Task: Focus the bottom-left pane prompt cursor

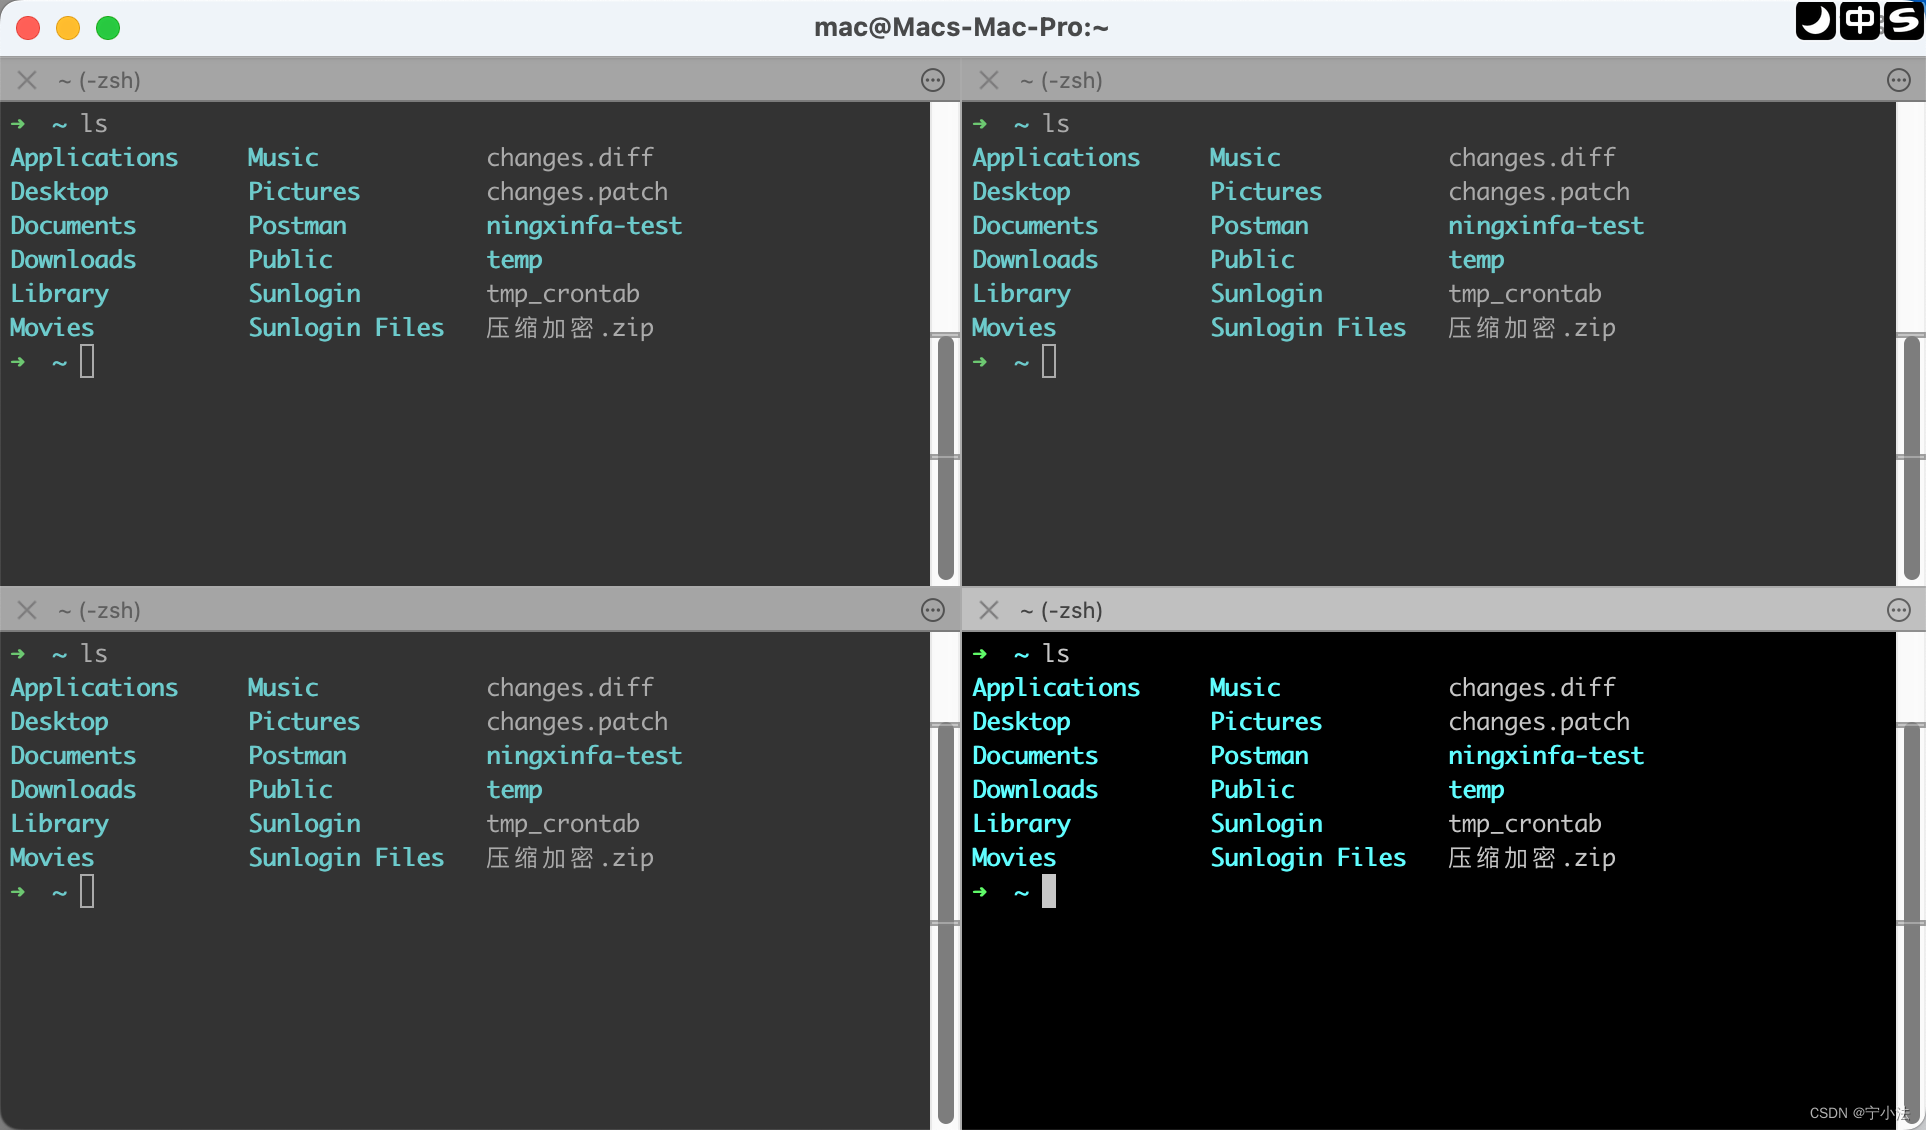Action: [x=87, y=891]
